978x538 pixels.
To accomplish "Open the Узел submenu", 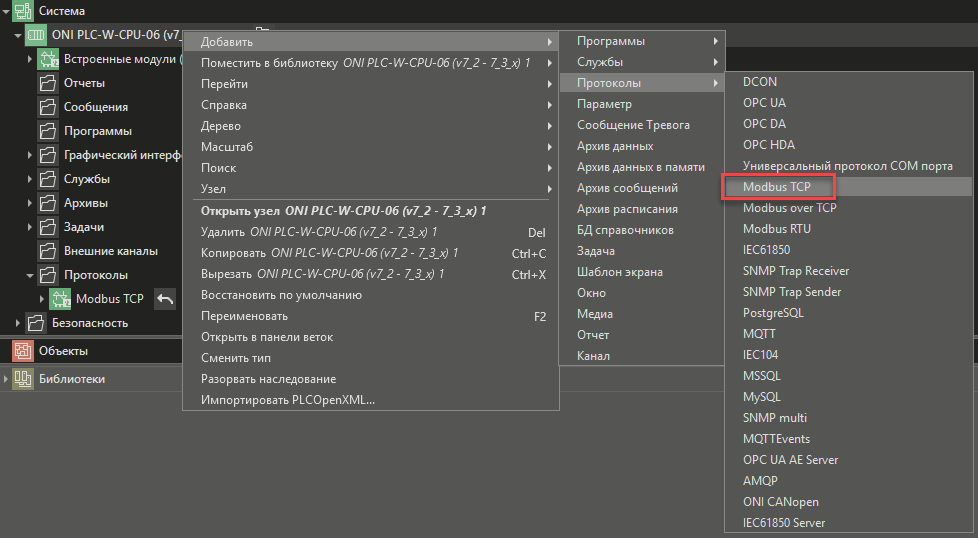I will 370,189.
